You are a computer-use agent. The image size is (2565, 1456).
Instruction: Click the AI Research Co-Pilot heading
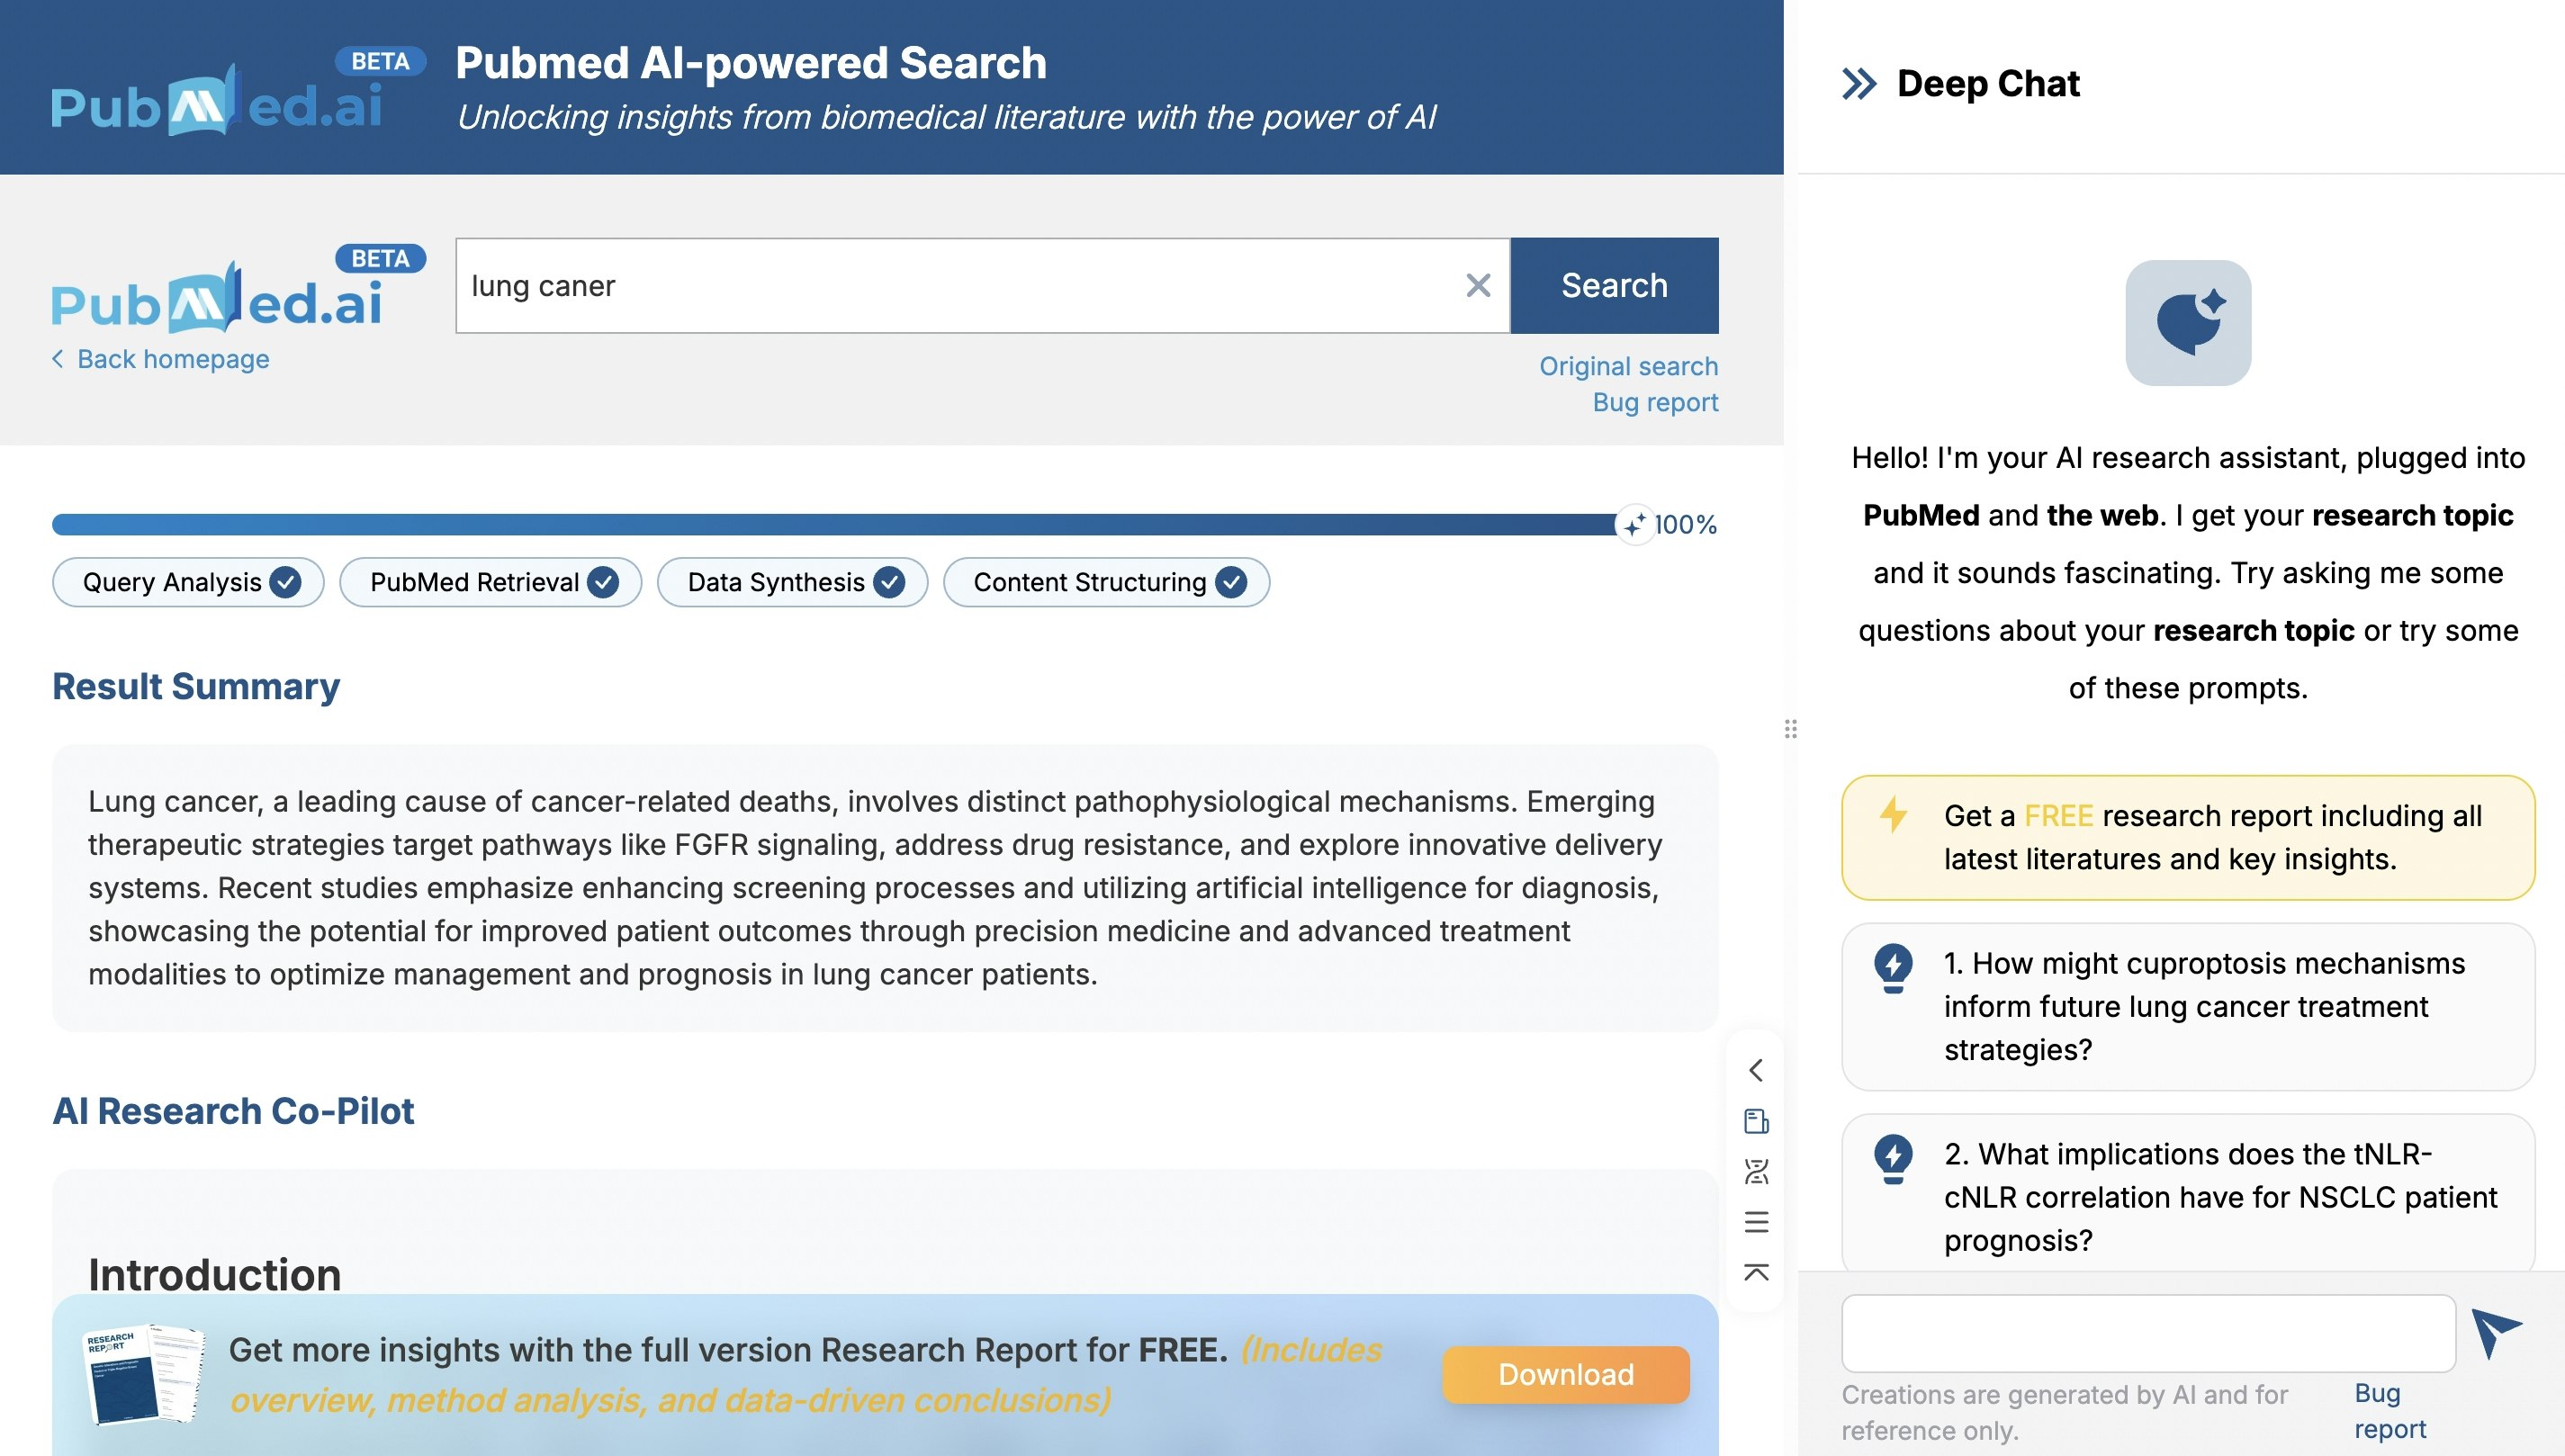coord(233,1111)
